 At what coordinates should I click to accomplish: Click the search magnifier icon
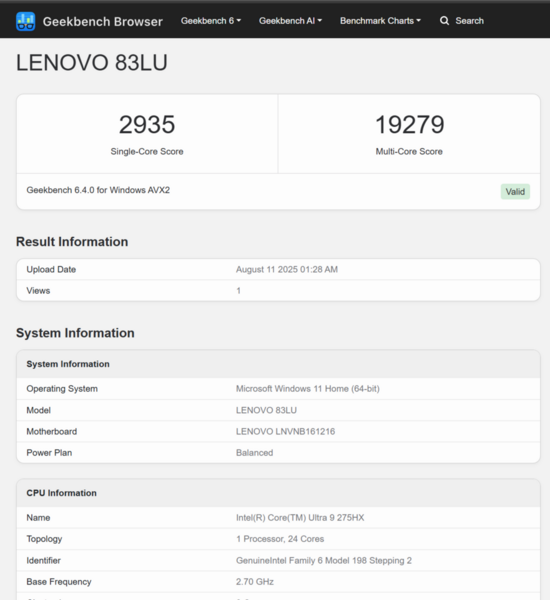444,21
